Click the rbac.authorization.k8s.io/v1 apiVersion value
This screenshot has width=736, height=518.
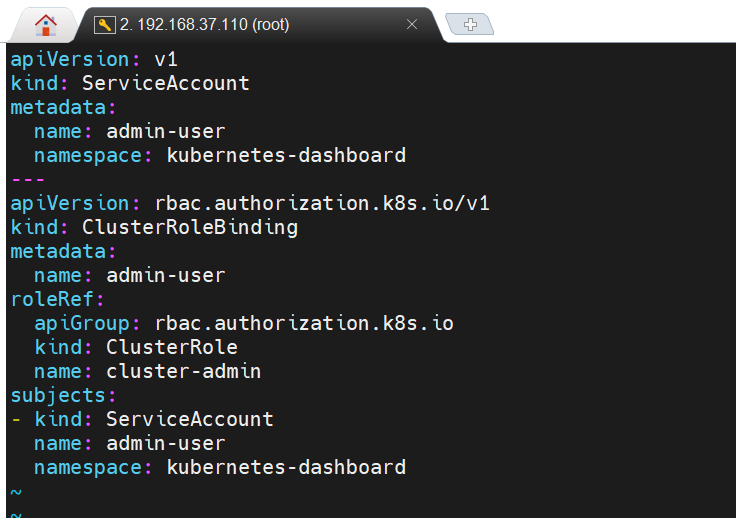pyautogui.click(x=322, y=204)
